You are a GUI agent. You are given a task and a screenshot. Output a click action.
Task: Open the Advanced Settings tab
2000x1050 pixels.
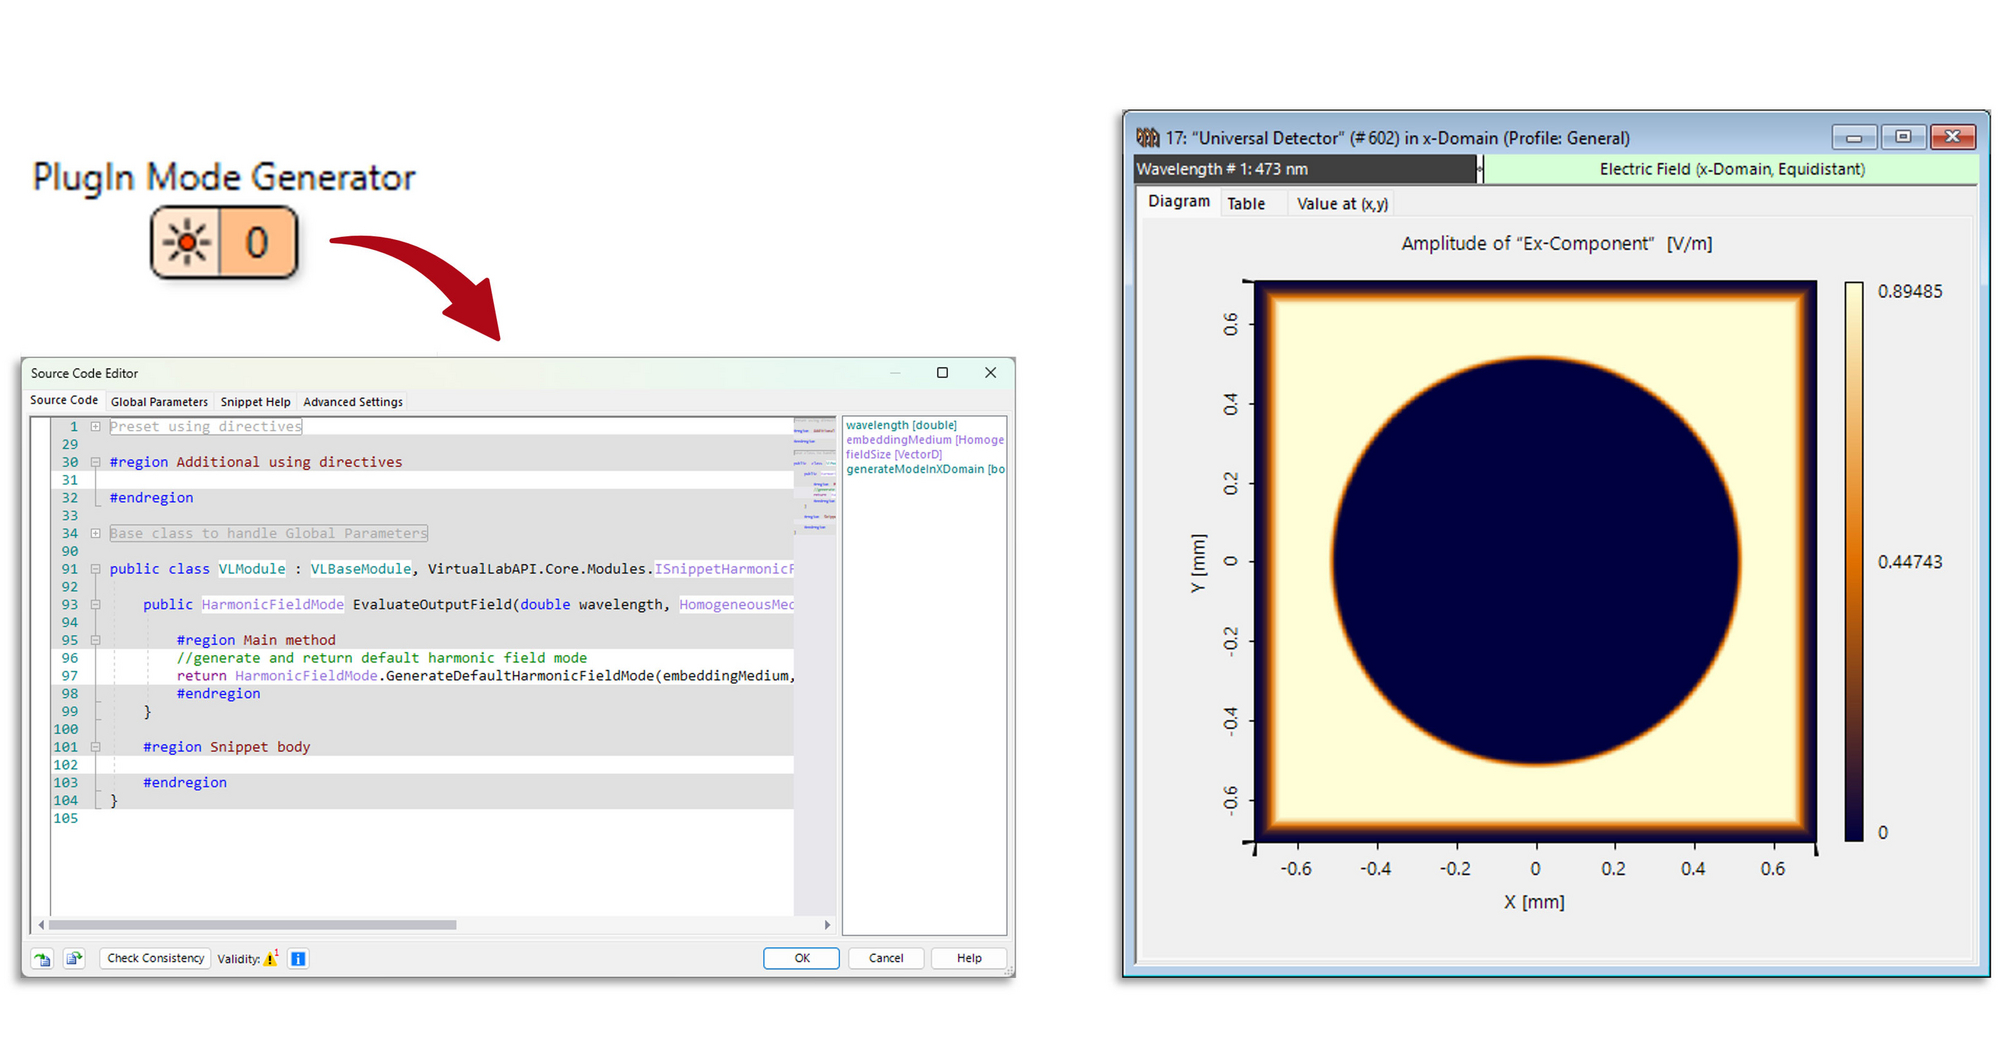[353, 402]
